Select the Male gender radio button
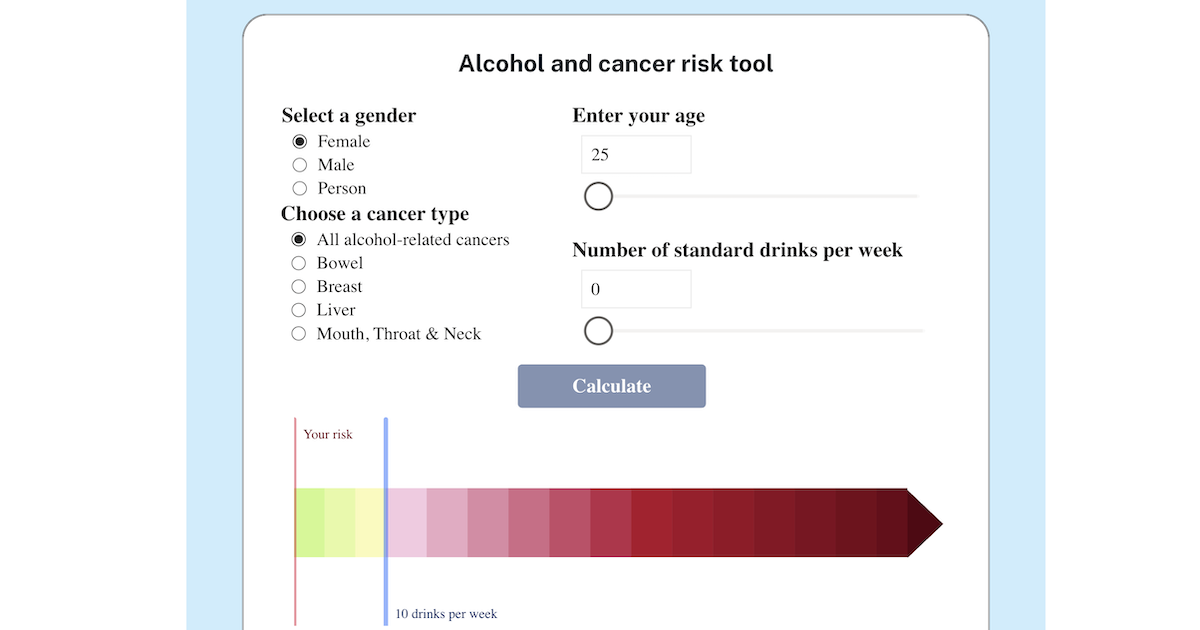 click(x=300, y=164)
